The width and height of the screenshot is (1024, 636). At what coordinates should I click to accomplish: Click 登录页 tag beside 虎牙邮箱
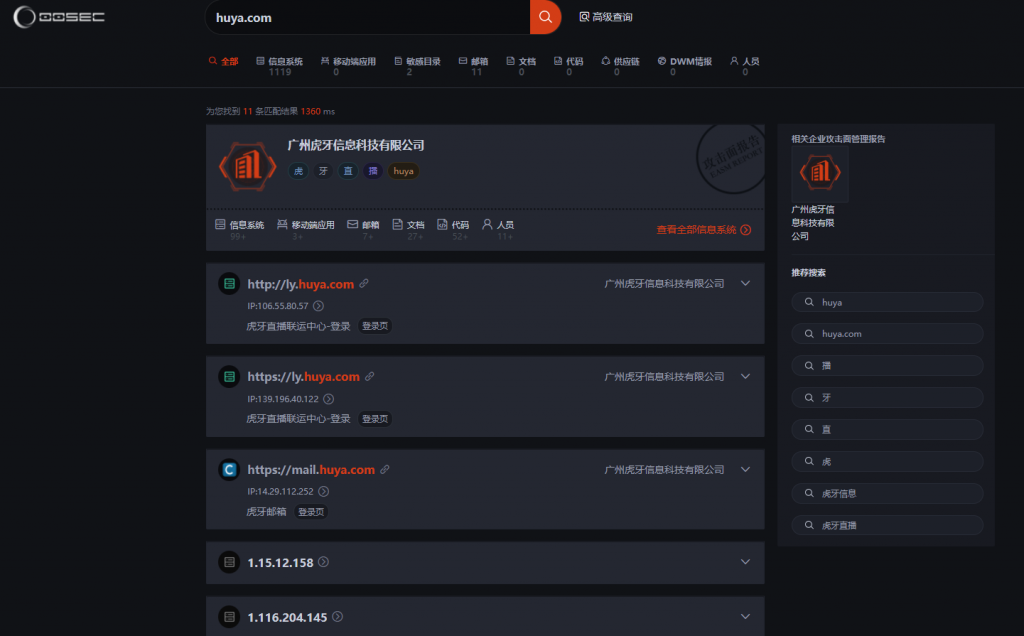coord(311,512)
